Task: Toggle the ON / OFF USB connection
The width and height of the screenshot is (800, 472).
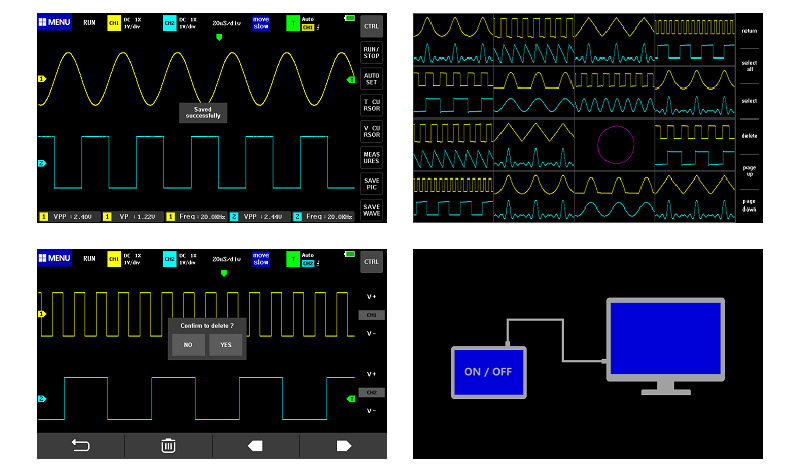Action: [488, 372]
